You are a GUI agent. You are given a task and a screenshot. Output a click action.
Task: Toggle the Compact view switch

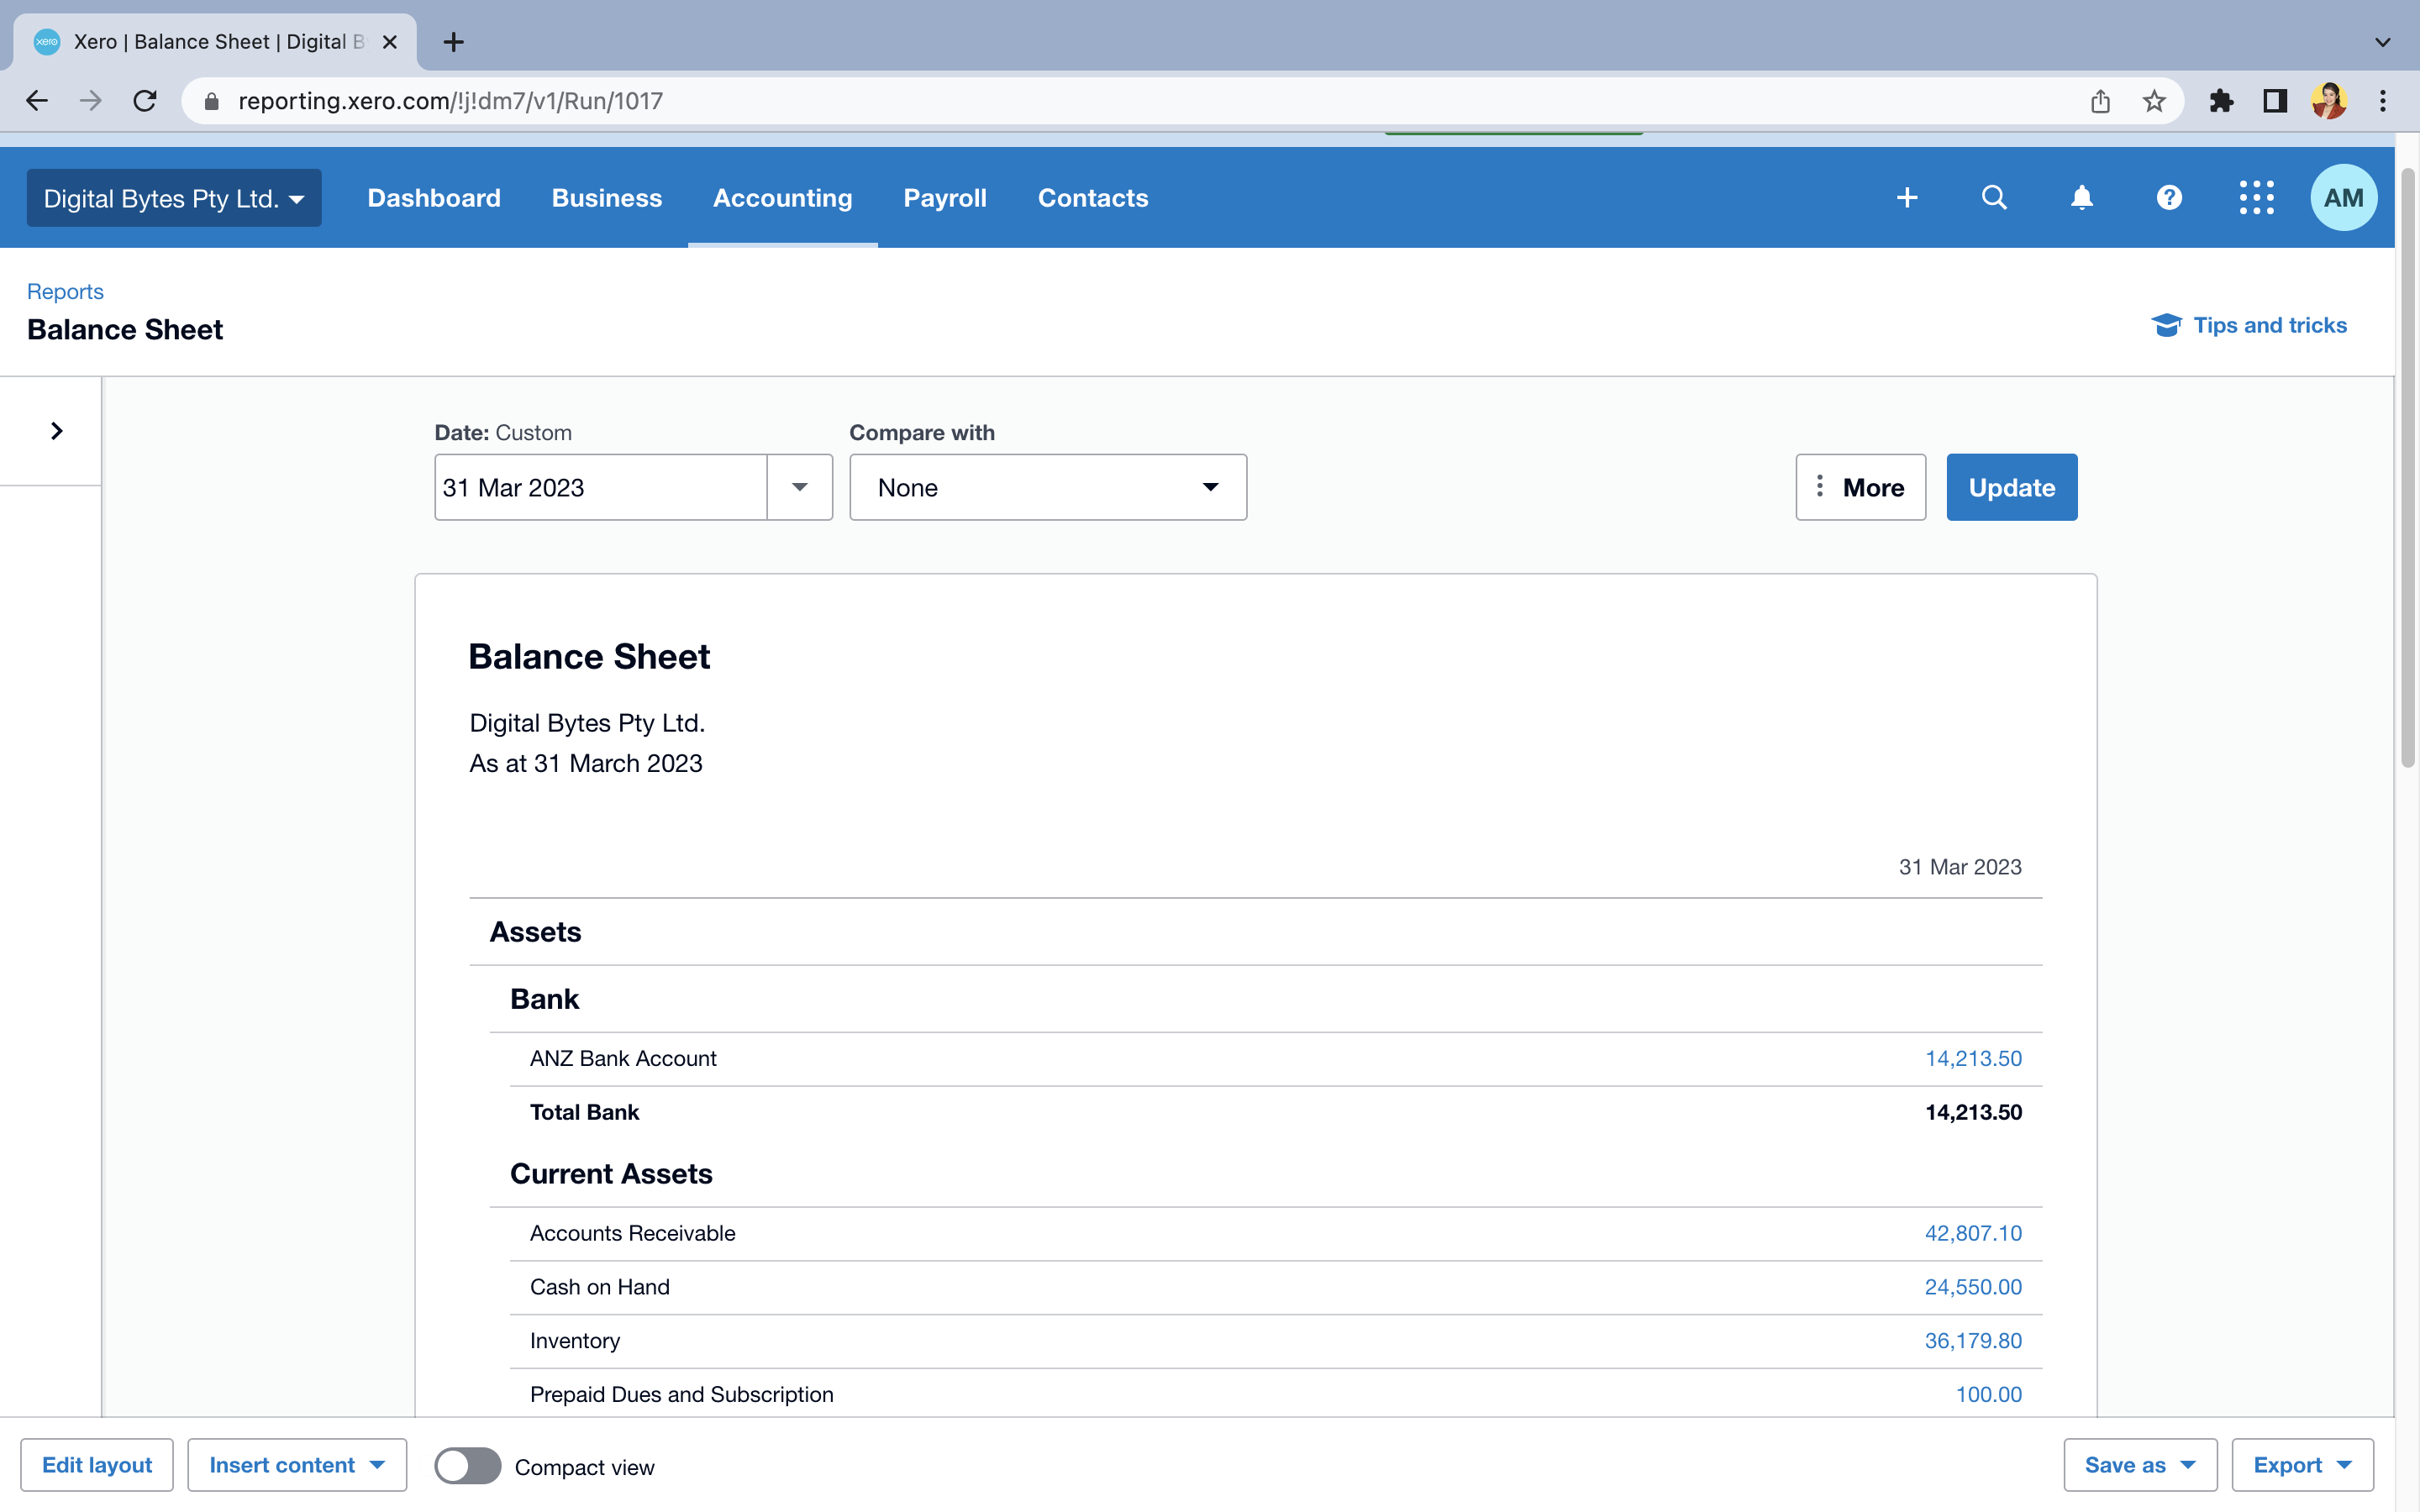pyautogui.click(x=467, y=1466)
